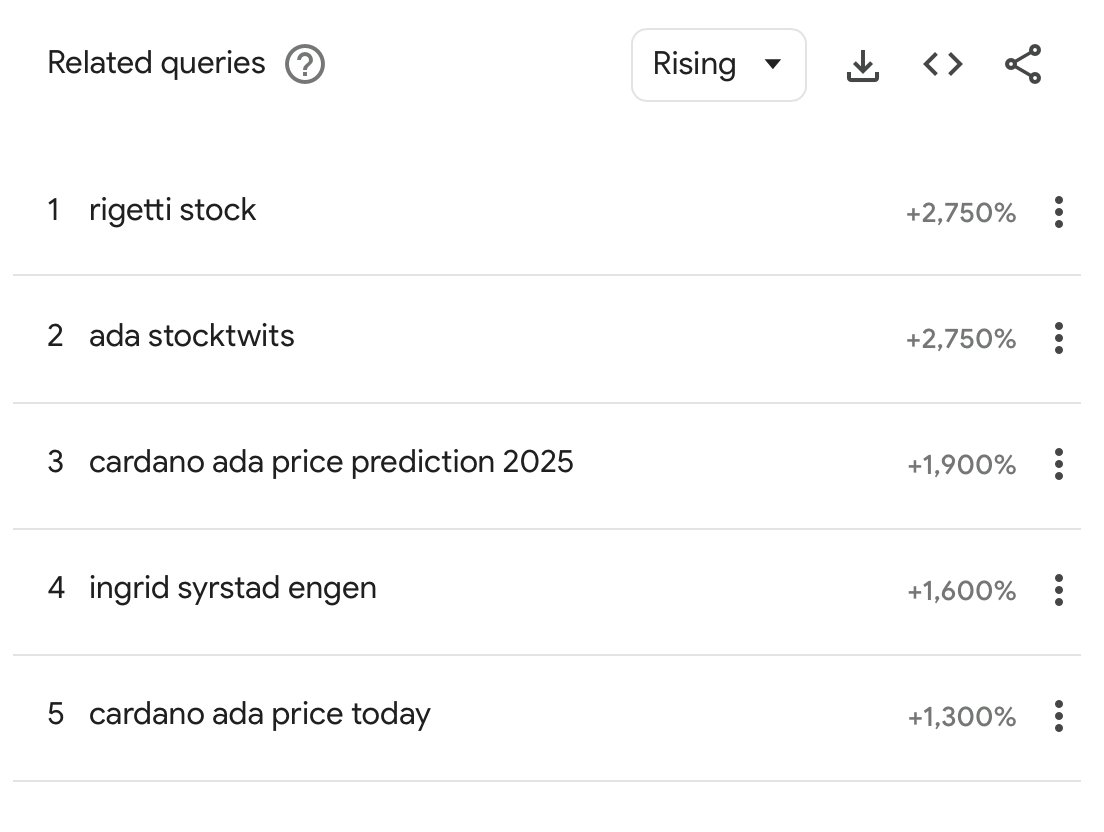Click the +1,600% rise value
The image size is (1104, 832).
[961, 591]
